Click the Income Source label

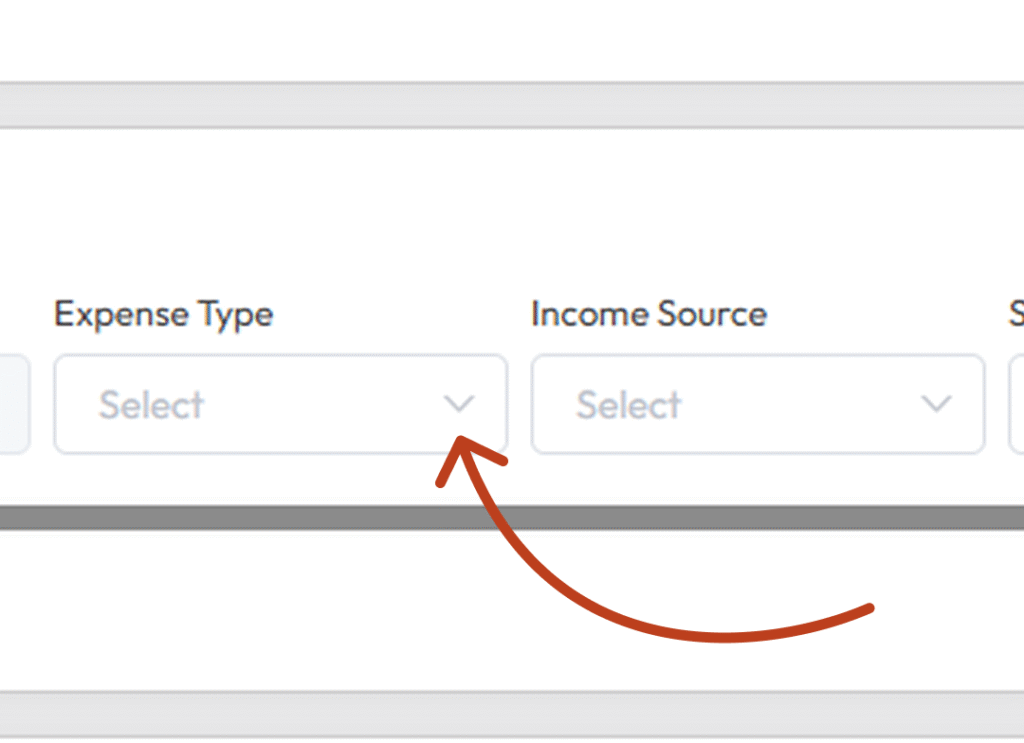click(x=648, y=314)
